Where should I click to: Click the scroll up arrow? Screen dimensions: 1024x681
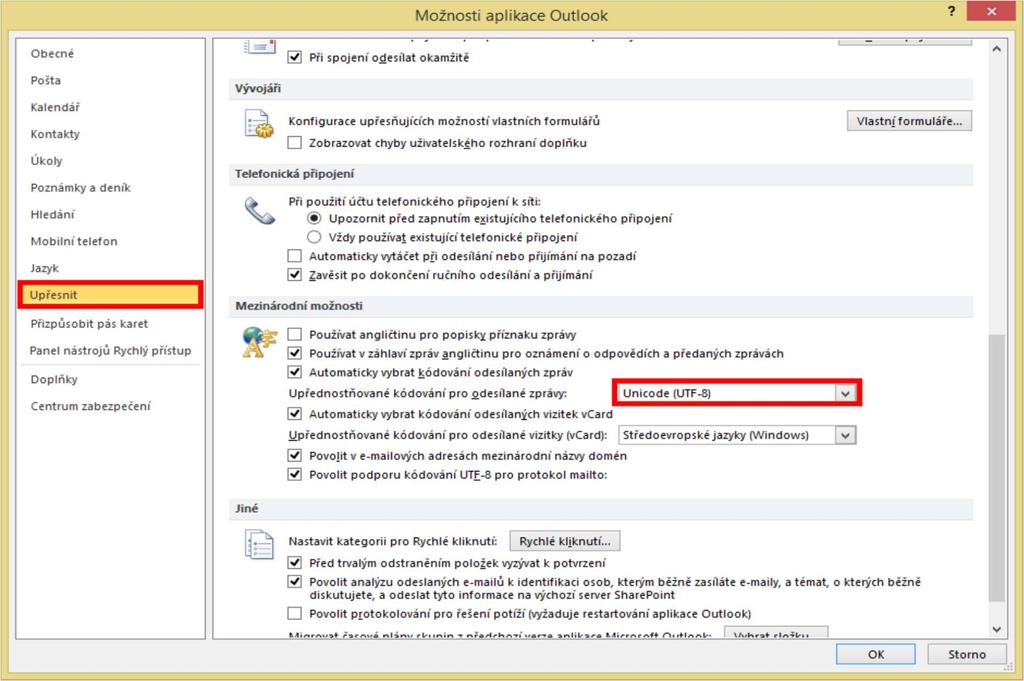coord(996,50)
